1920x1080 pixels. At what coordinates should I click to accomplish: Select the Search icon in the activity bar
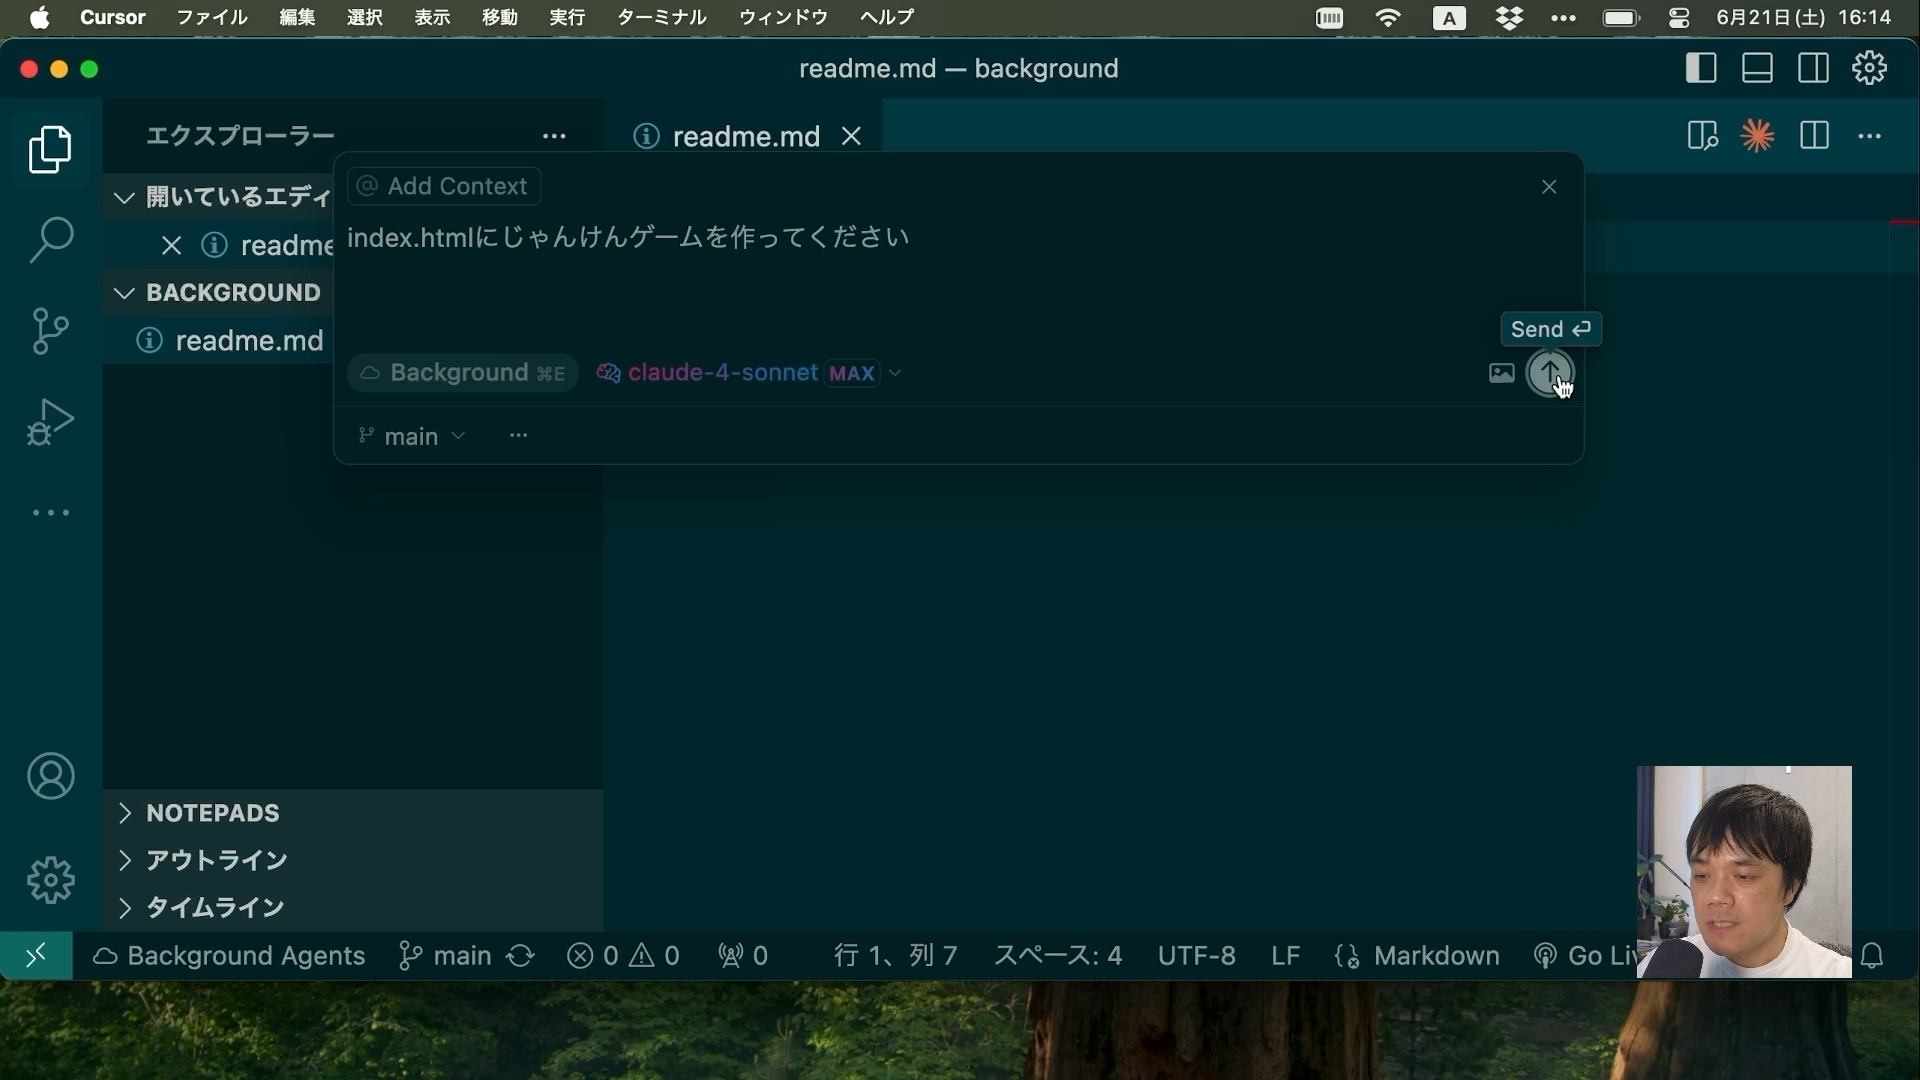(x=49, y=240)
